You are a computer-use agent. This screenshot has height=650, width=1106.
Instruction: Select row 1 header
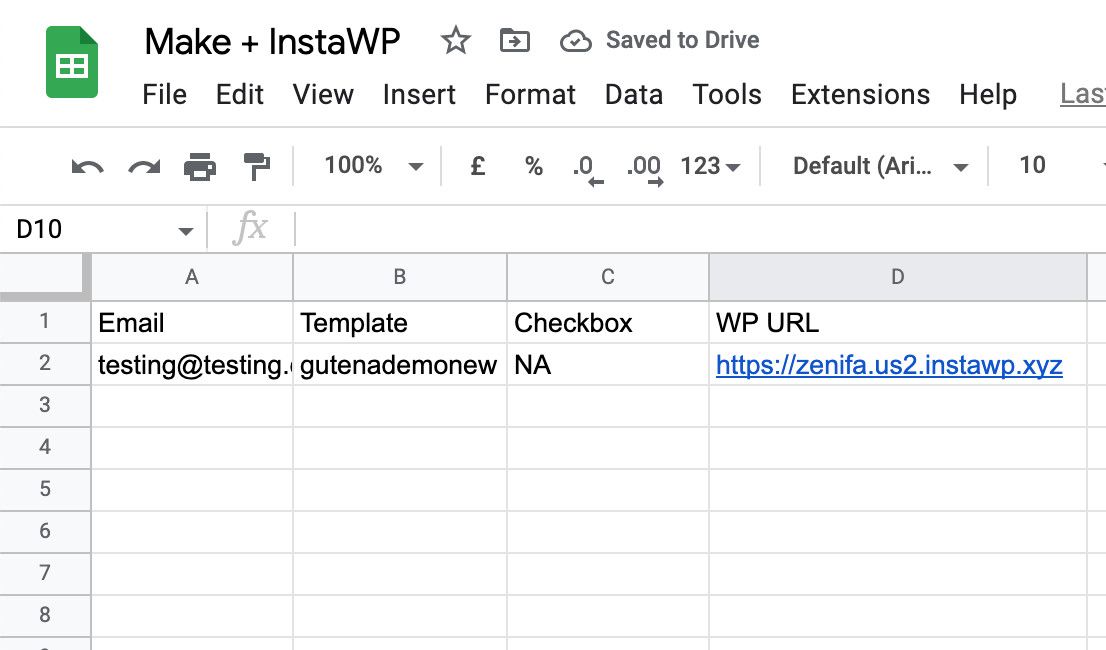(x=45, y=321)
